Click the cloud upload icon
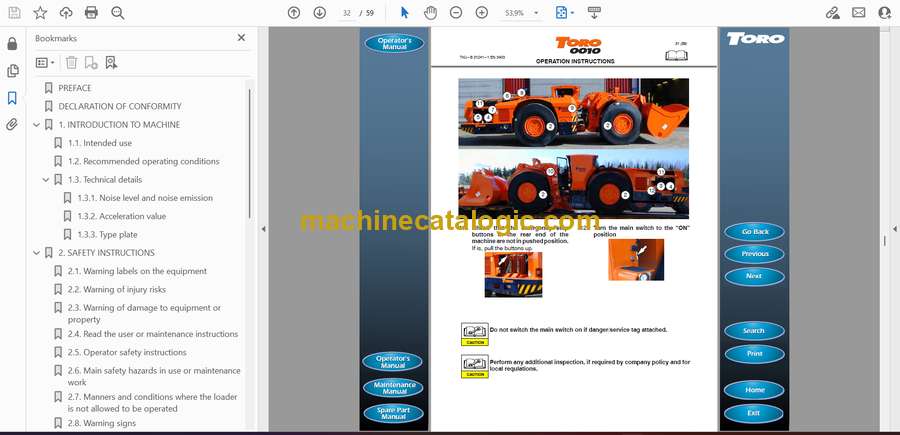This screenshot has width=900, height=435. 66,13
